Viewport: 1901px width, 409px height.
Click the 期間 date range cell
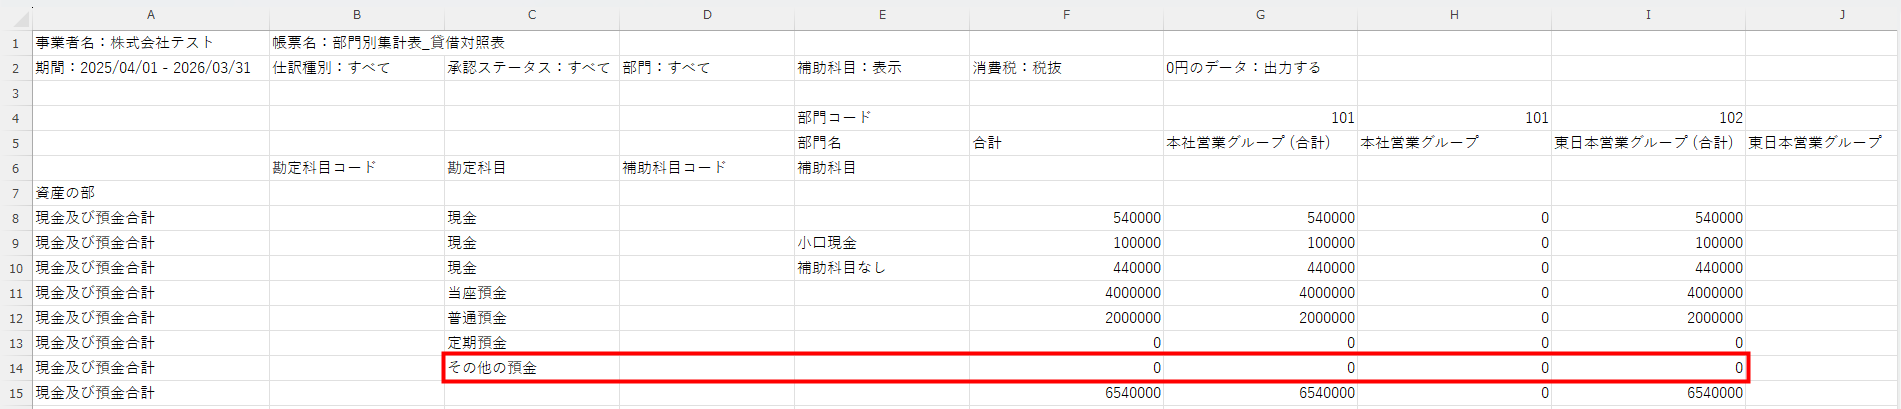tap(143, 68)
